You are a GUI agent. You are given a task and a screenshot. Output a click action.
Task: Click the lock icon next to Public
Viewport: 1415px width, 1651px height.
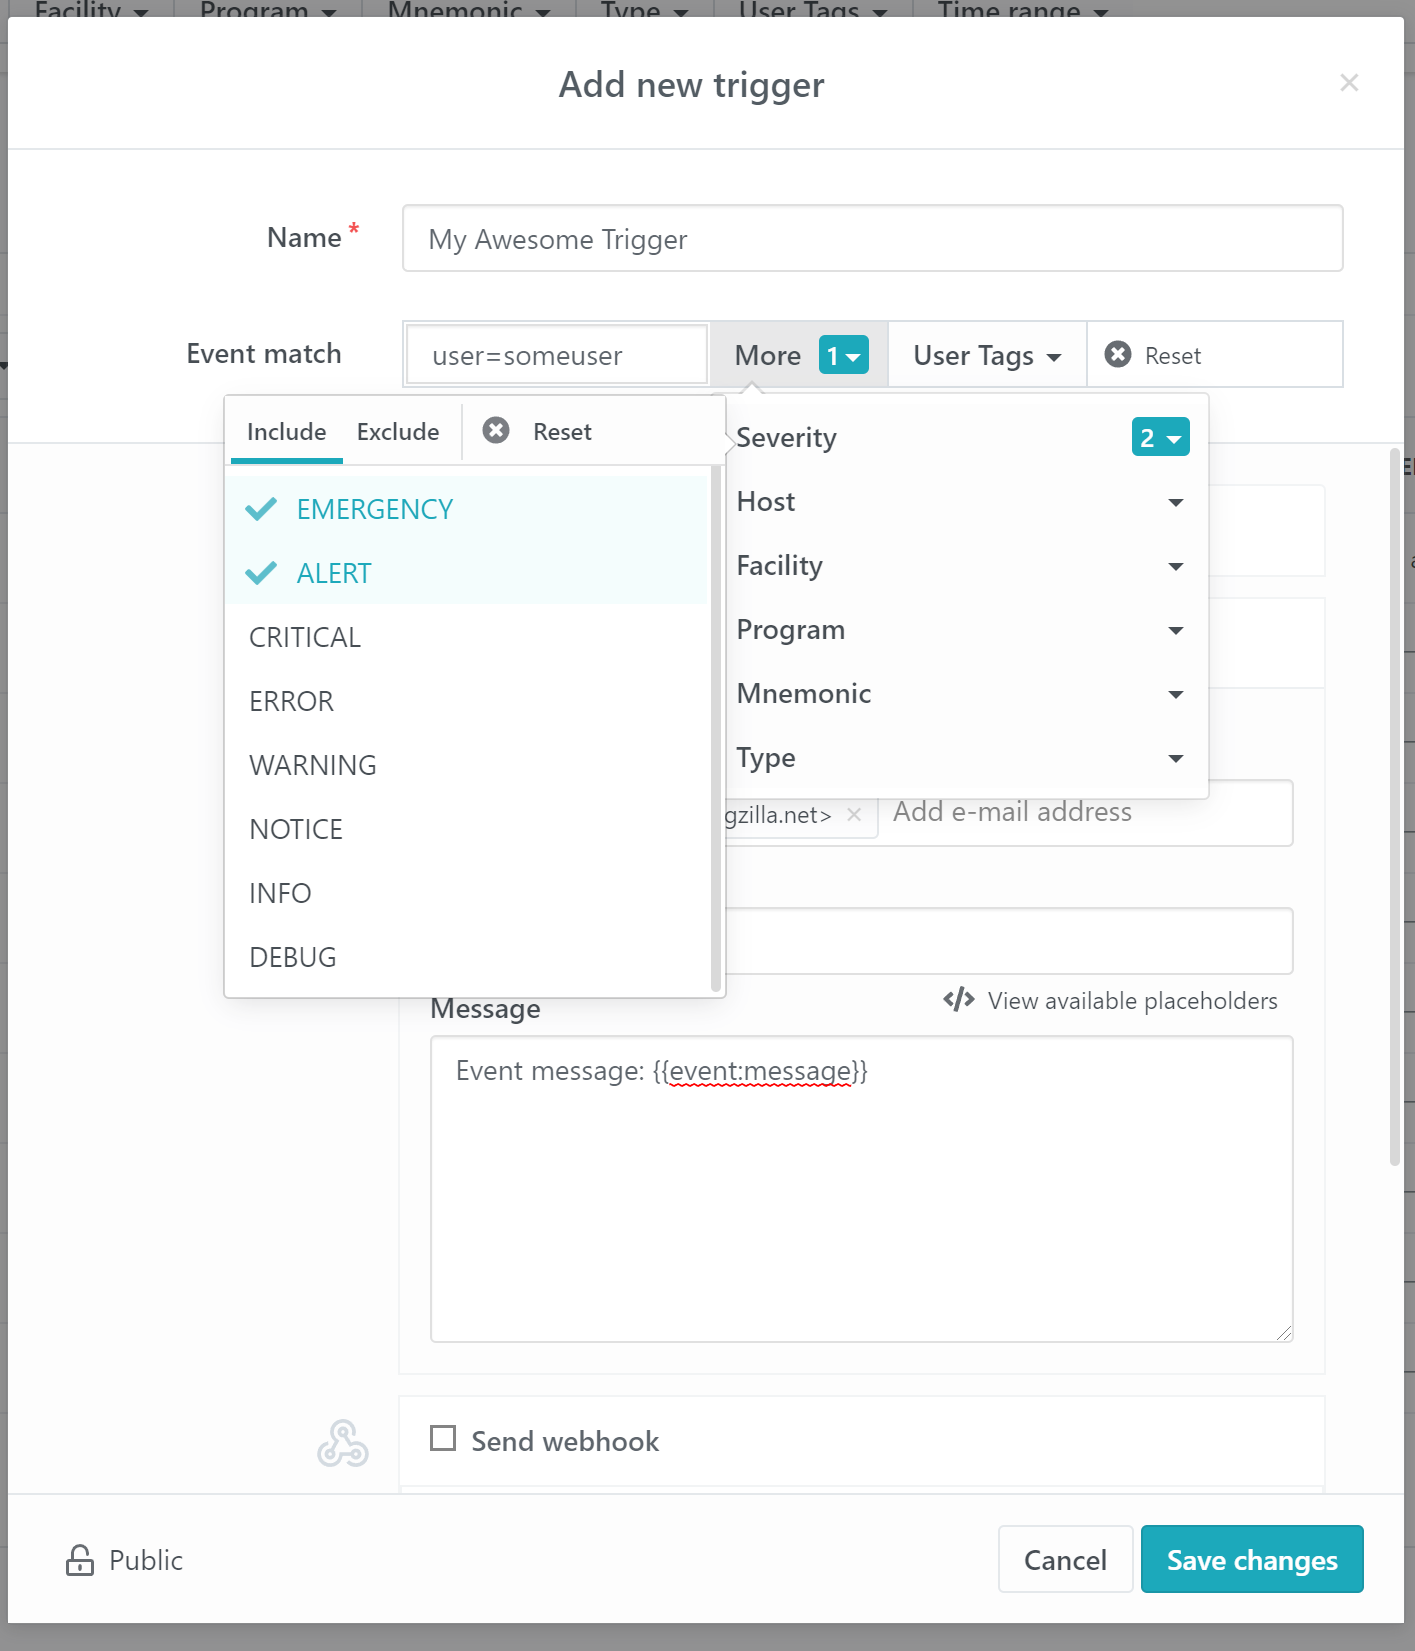click(x=78, y=1560)
